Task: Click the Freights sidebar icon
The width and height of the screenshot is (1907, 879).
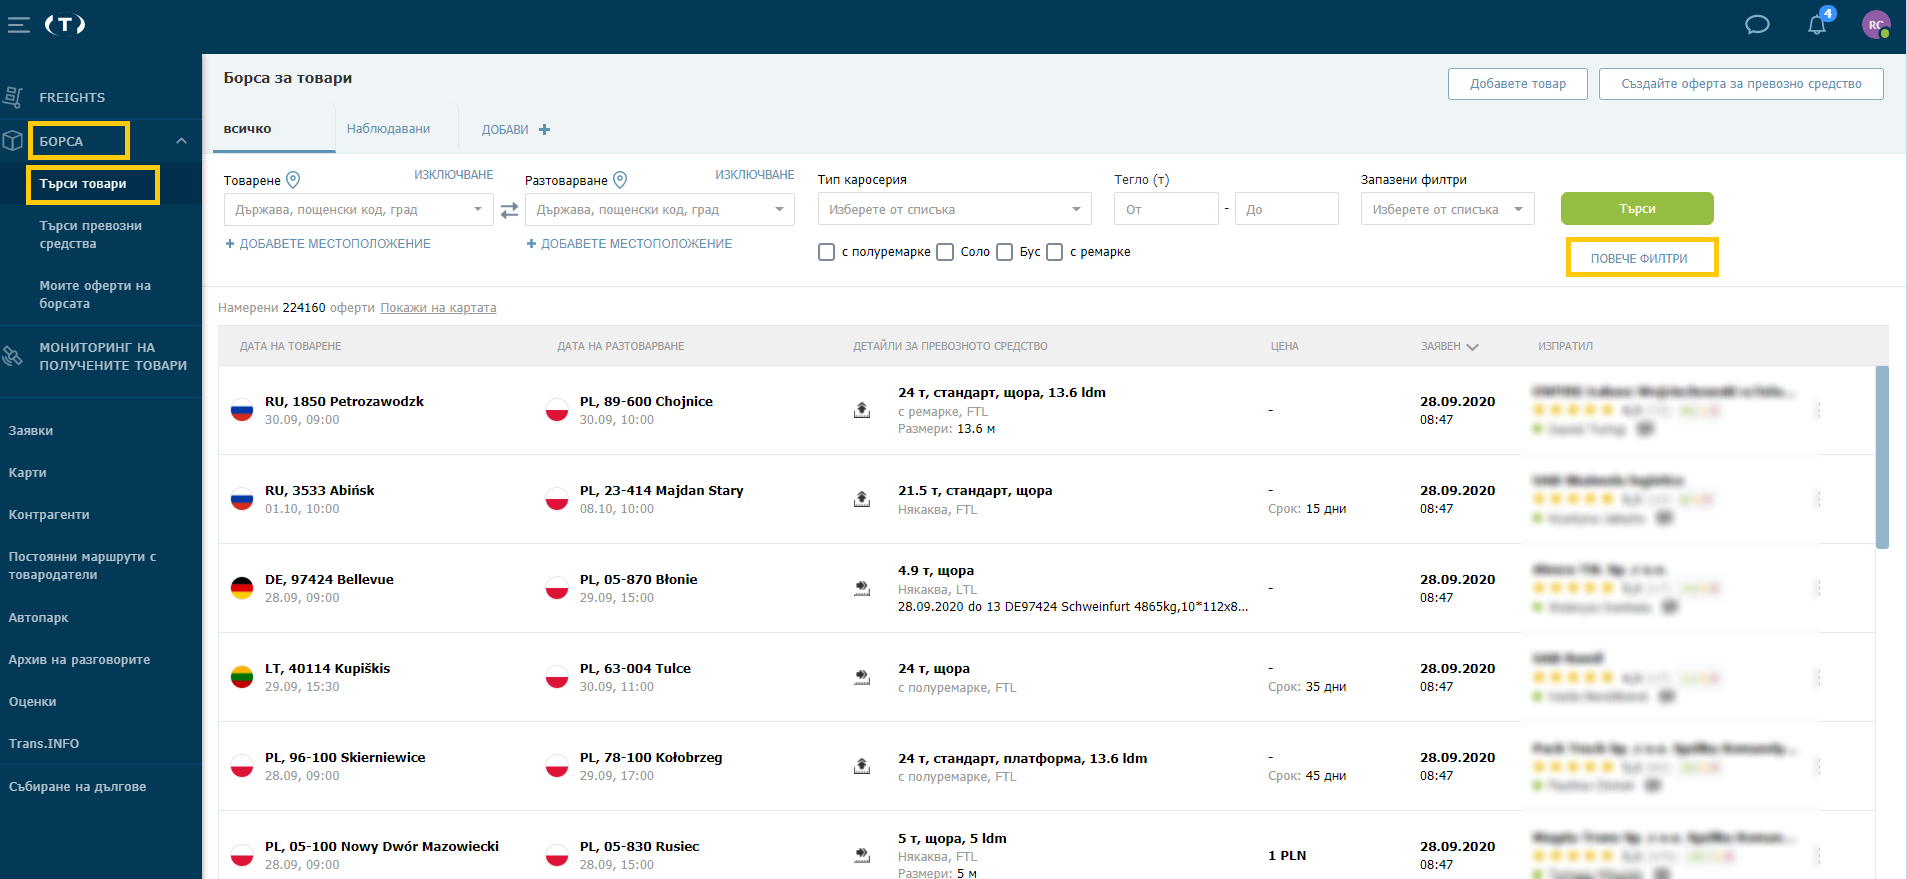Action: (13, 97)
